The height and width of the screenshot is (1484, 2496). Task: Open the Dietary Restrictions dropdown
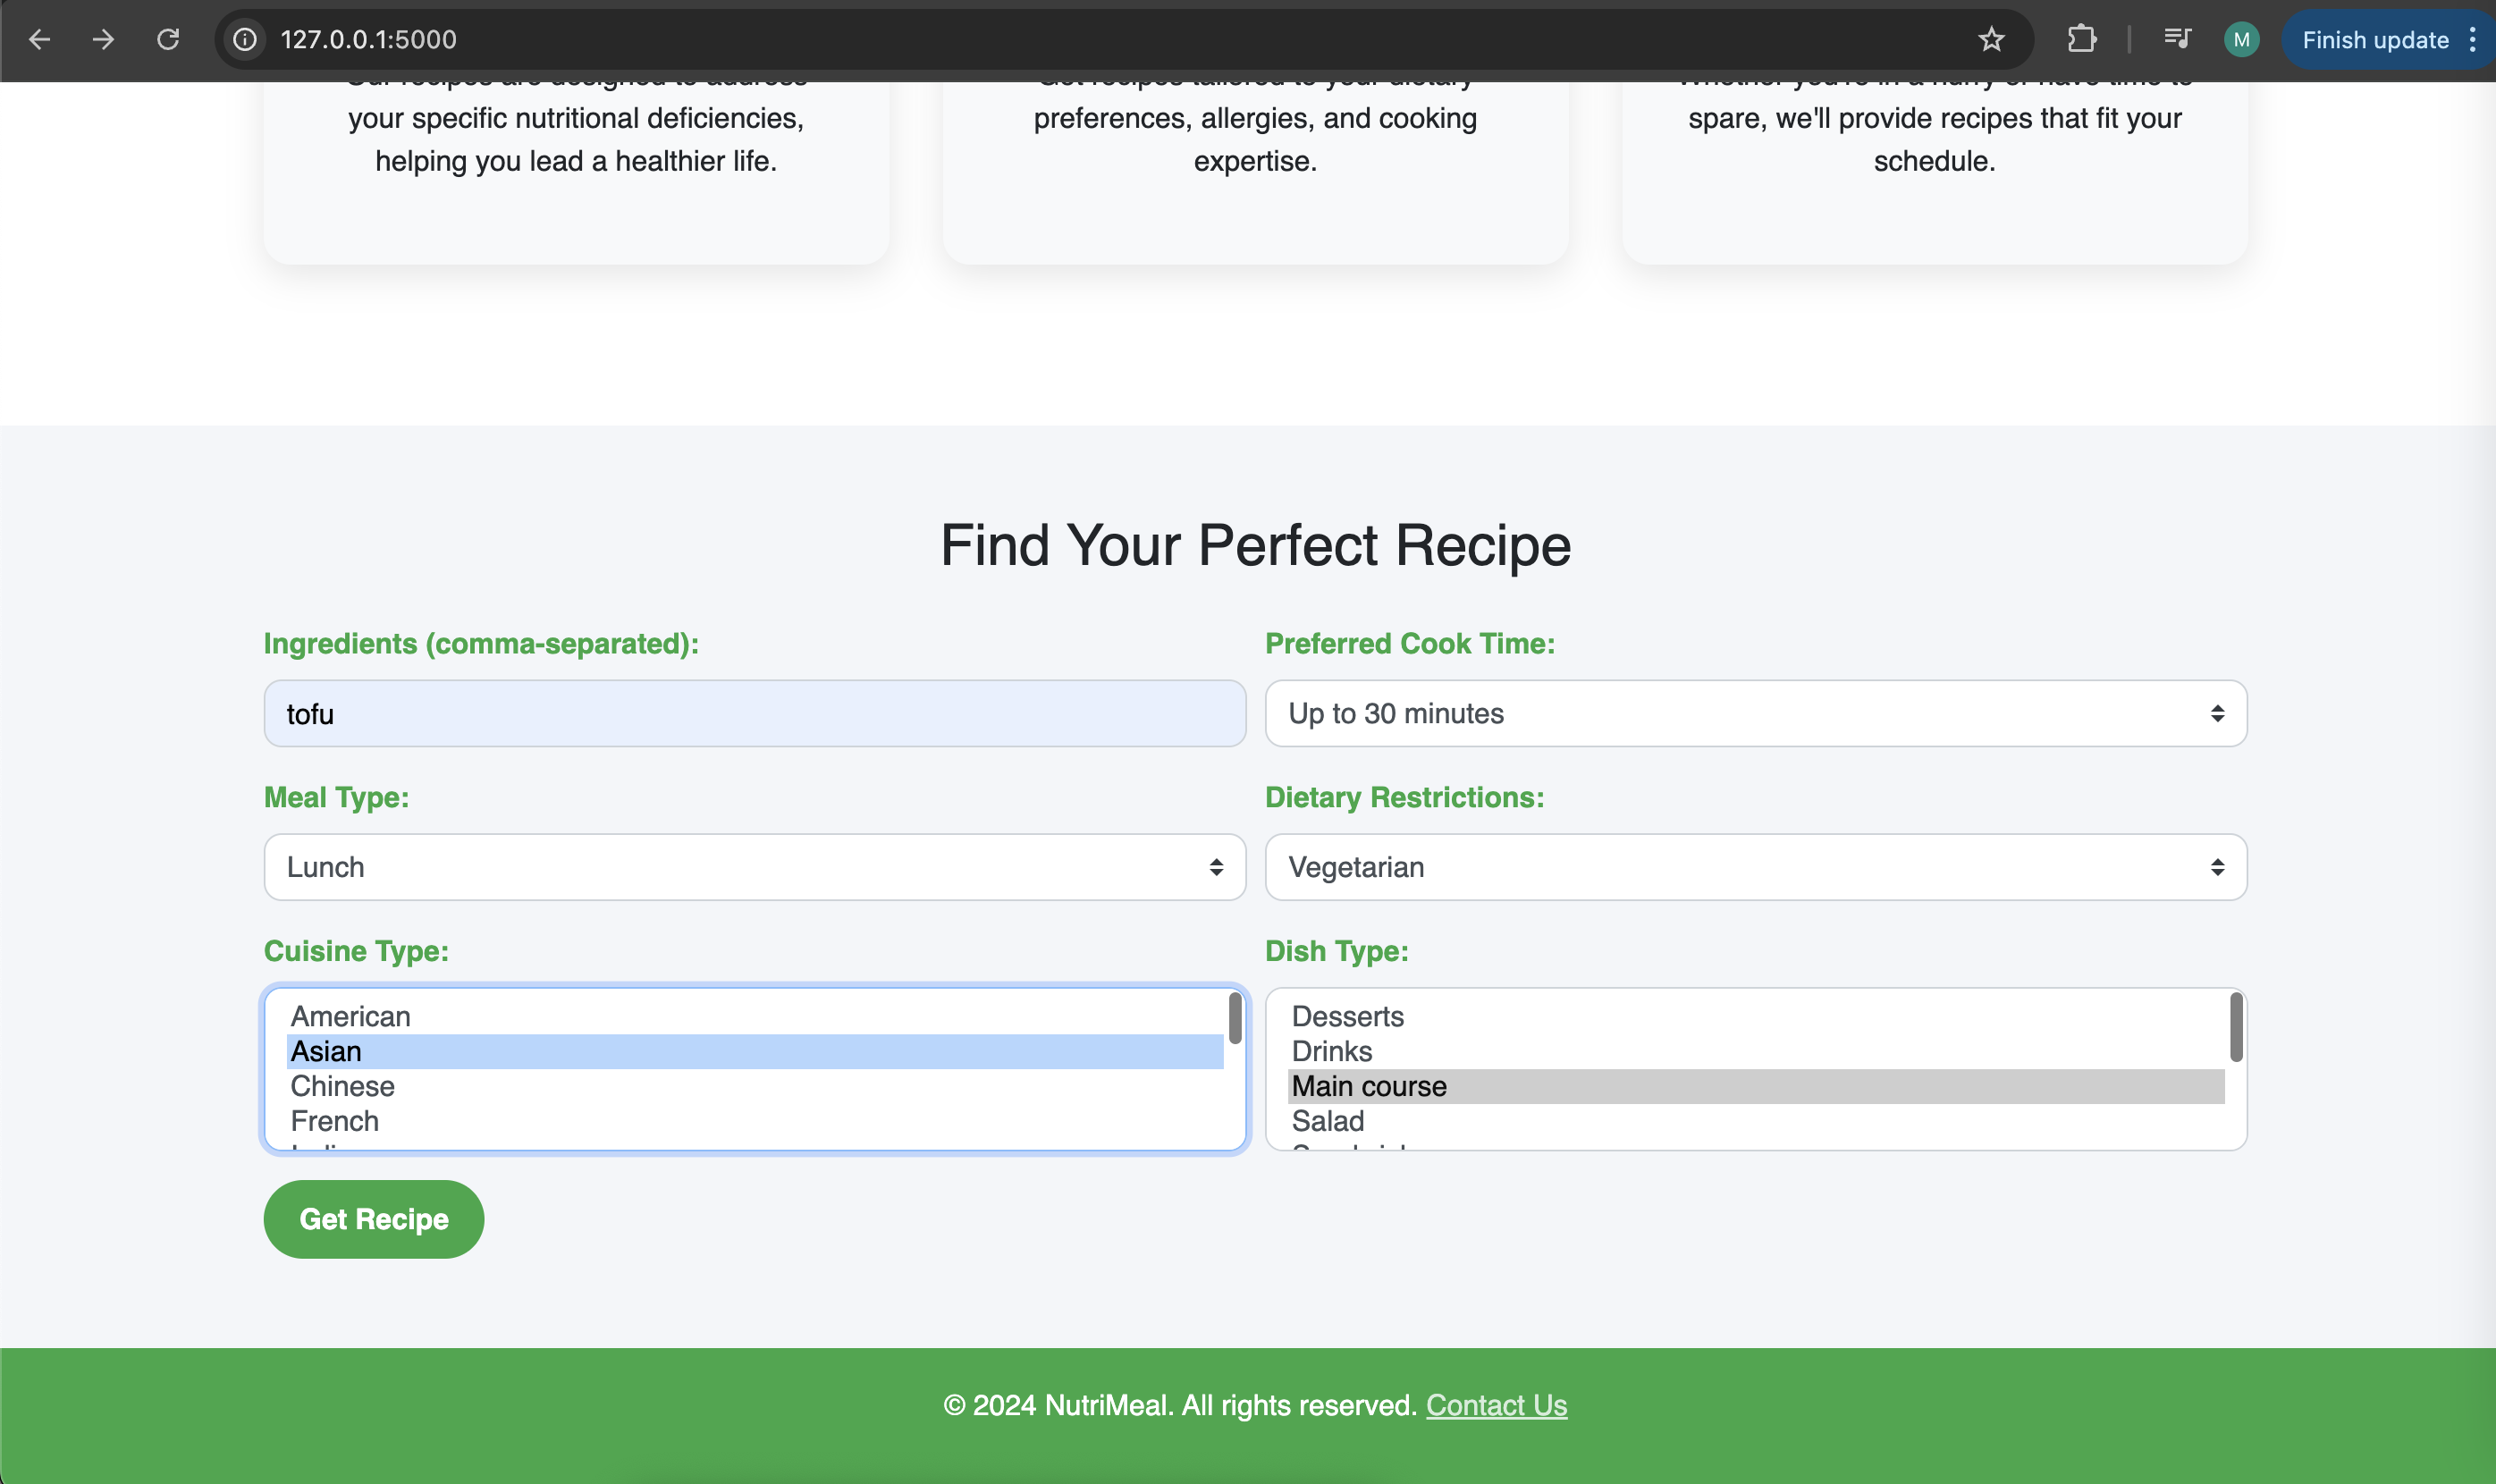tap(1755, 867)
